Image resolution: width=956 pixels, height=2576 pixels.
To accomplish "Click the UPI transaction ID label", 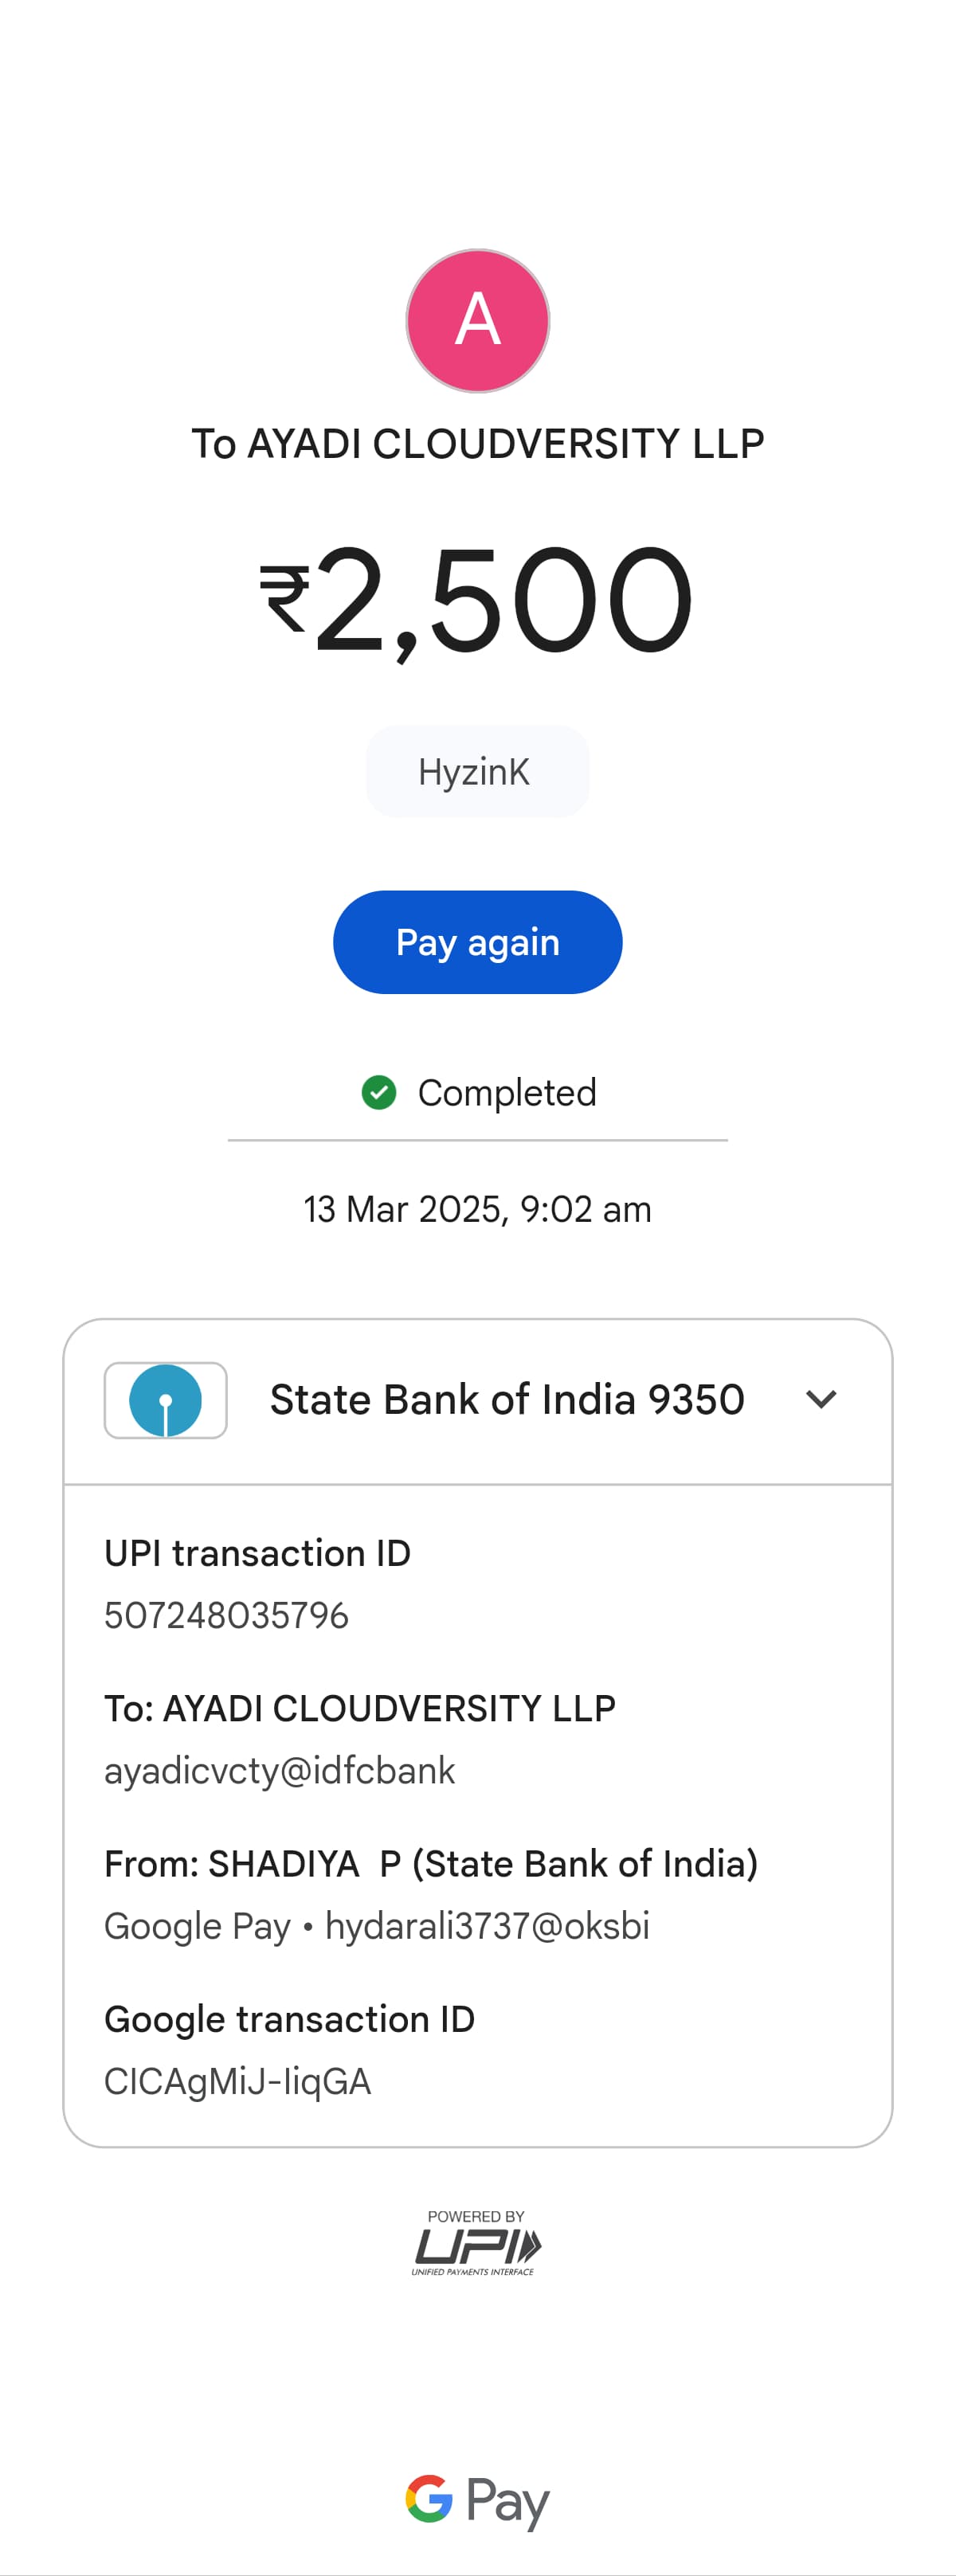I will (258, 1553).
